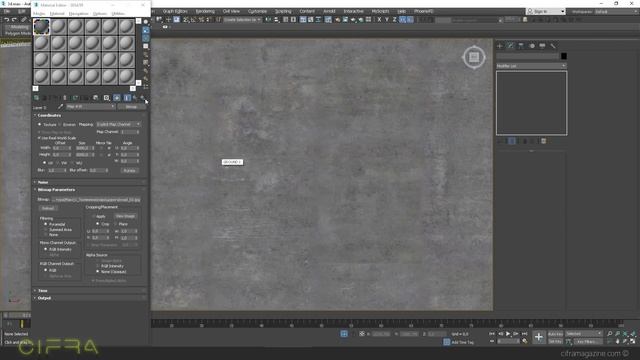Toggle Use Real-World Scale checkbox
The height and width of the screenshot is (360, 640).
(40, 138)
